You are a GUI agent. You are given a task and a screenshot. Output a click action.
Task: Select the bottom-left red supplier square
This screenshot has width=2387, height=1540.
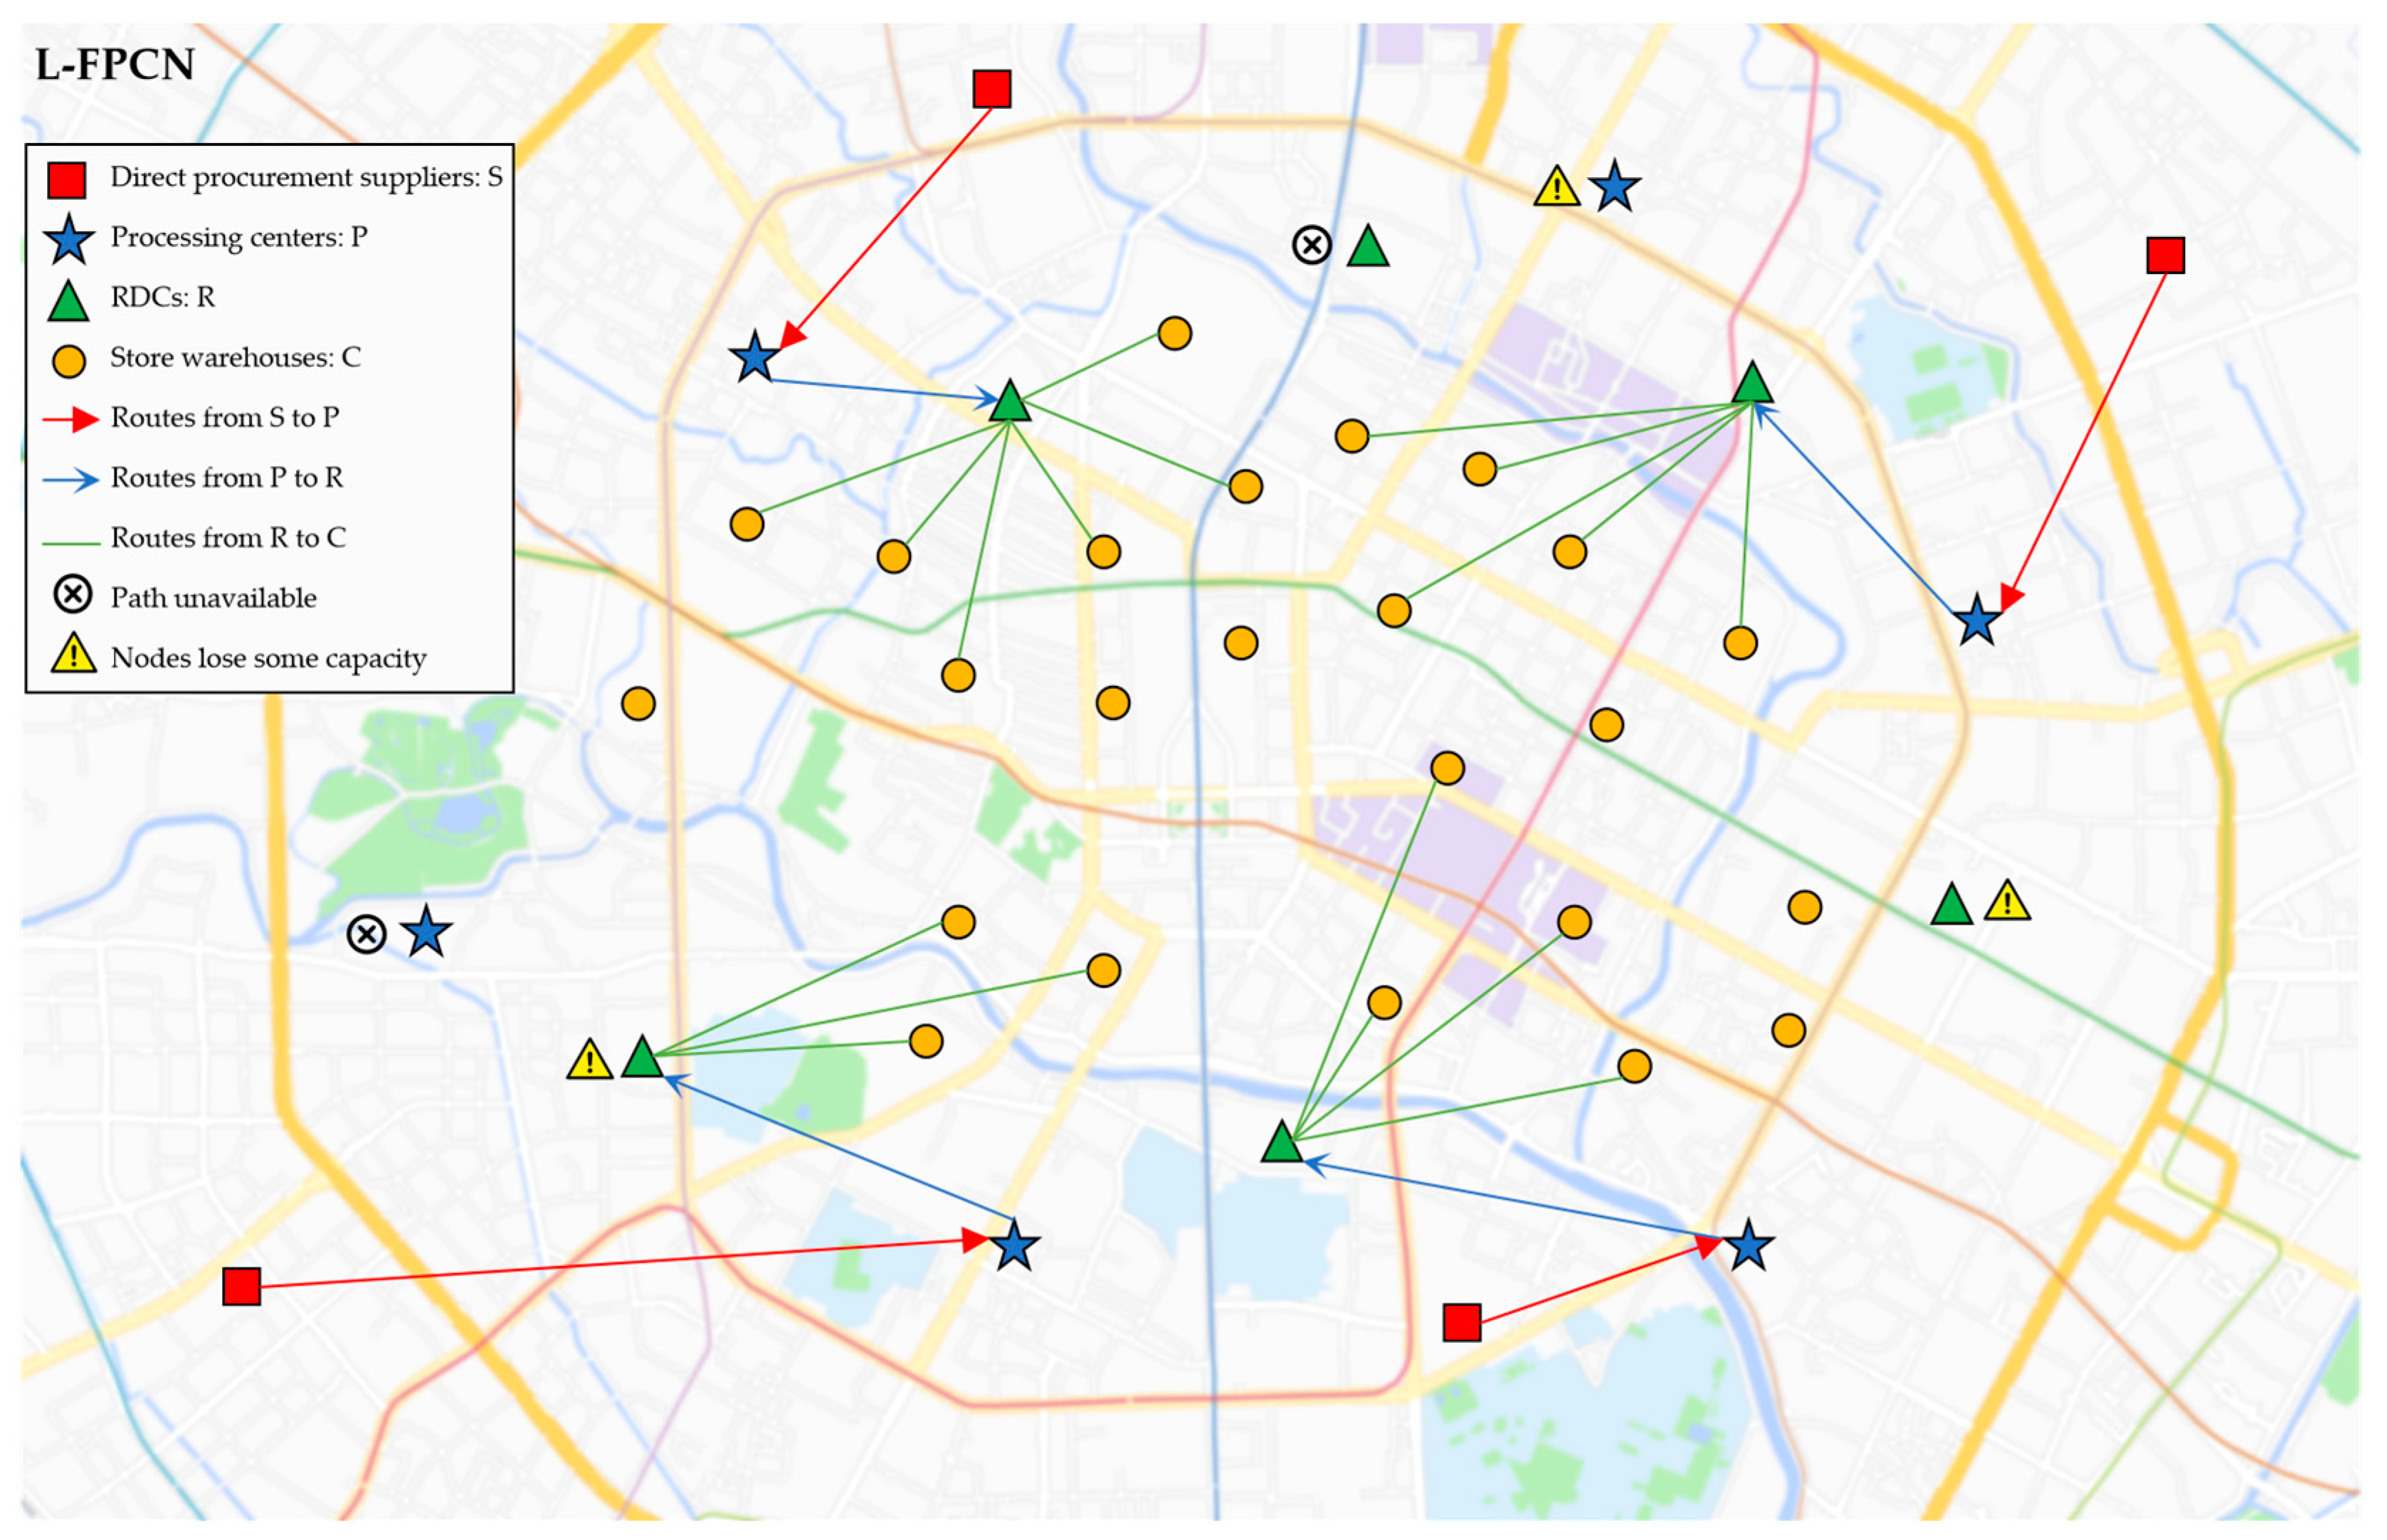click(241, 1286)
